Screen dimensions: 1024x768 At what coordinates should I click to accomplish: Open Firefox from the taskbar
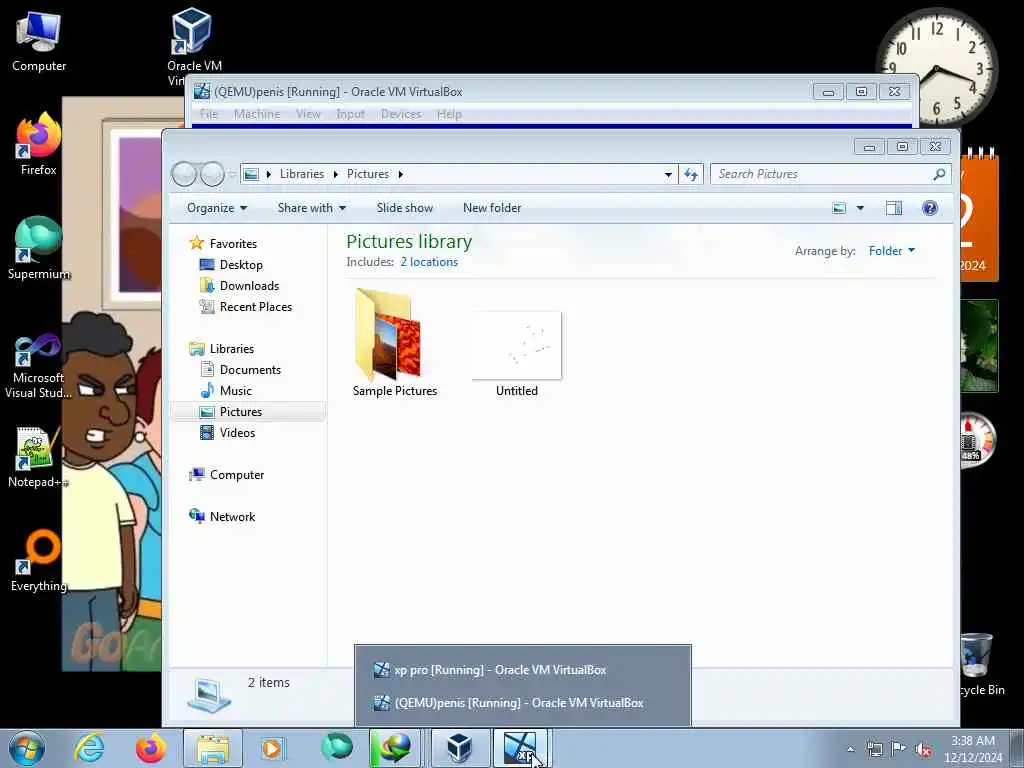(151, 748)
